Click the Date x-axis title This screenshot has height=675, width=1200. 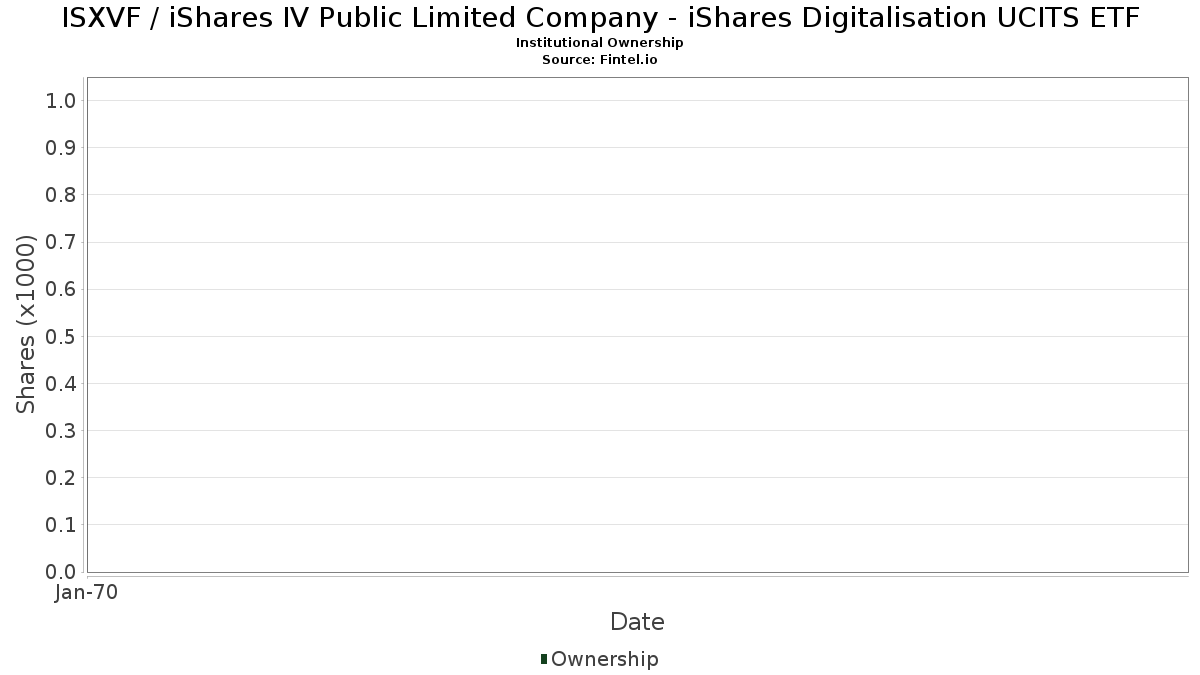(637, 622)
